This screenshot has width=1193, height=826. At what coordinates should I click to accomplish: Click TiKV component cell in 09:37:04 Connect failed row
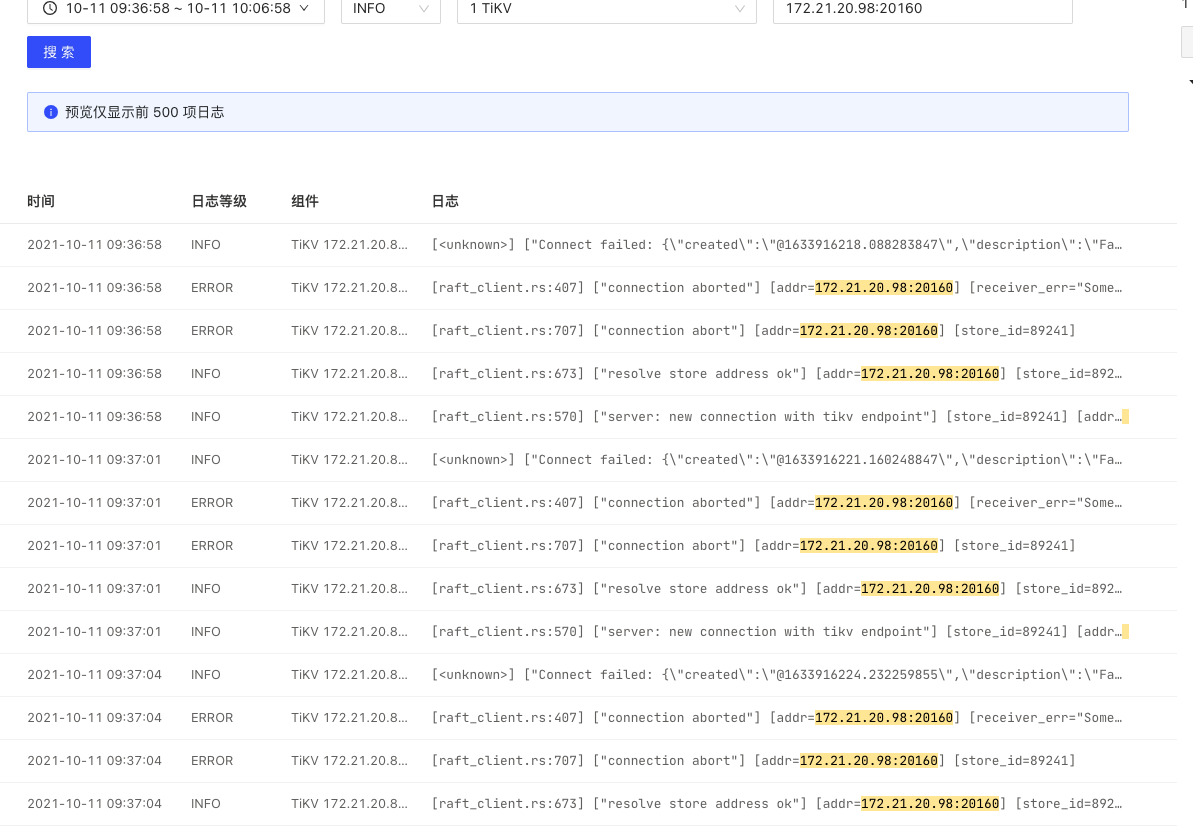coord(349,675)
